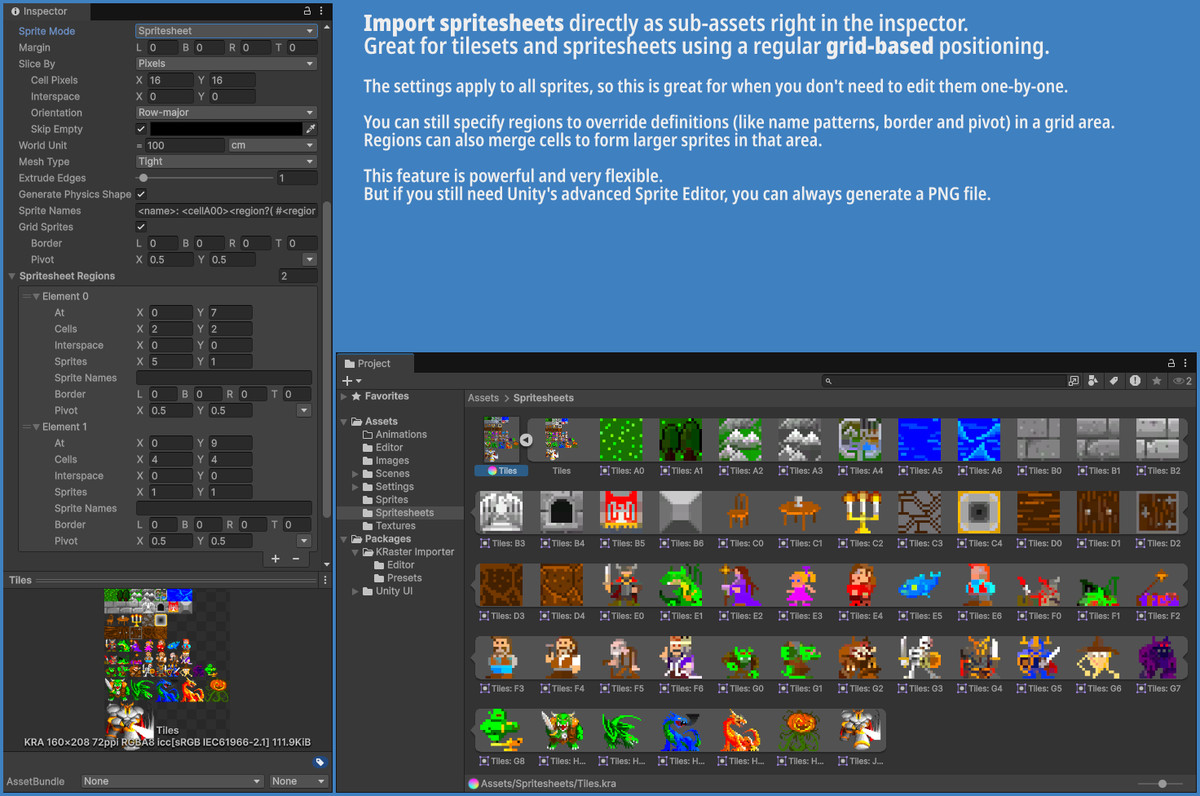Viewport: 1200px width, 796px height.
Task: Open the Sprite Mode dropdown
Action: tap(226, 31)
